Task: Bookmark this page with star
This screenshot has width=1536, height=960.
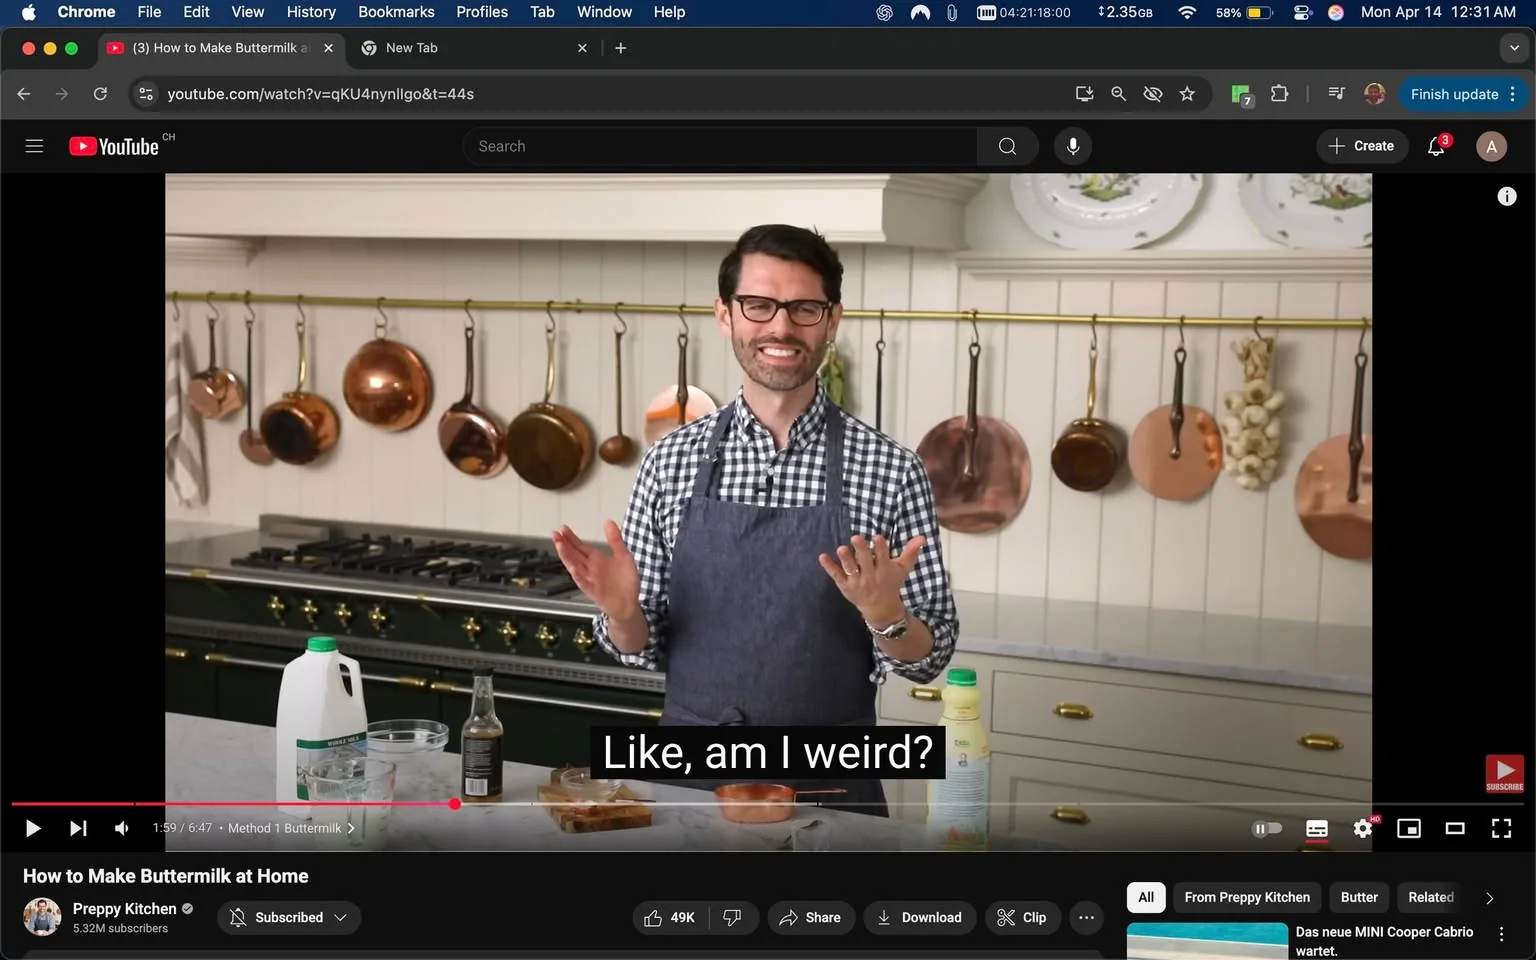Action: (x=1187, y=94)
